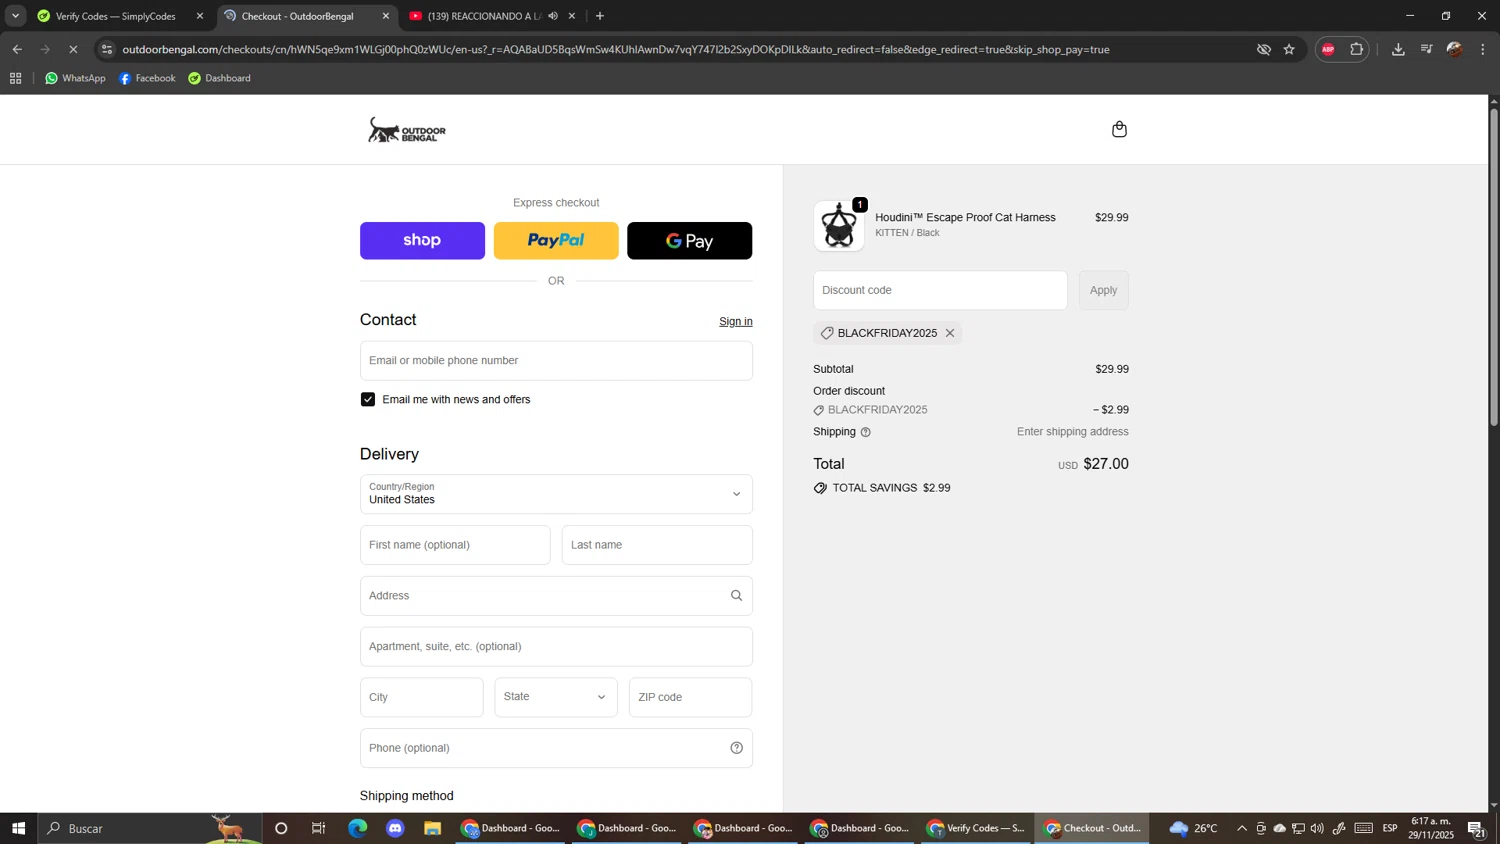The width and height of the screenshot is (1500, 844).
Task: Click the Phone (optional) field
Action: tap(556, 748)
